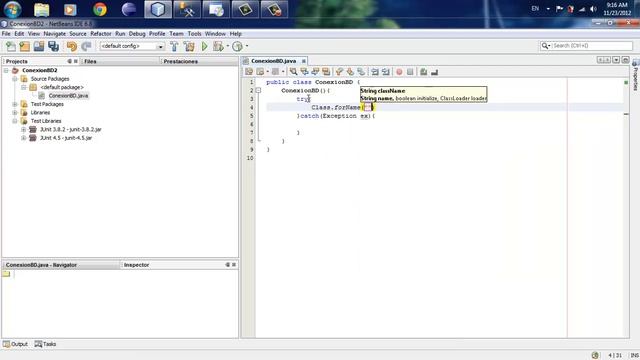
Task: Toggle Highlight Search in editor toolbar
Action: pos(326,72)
